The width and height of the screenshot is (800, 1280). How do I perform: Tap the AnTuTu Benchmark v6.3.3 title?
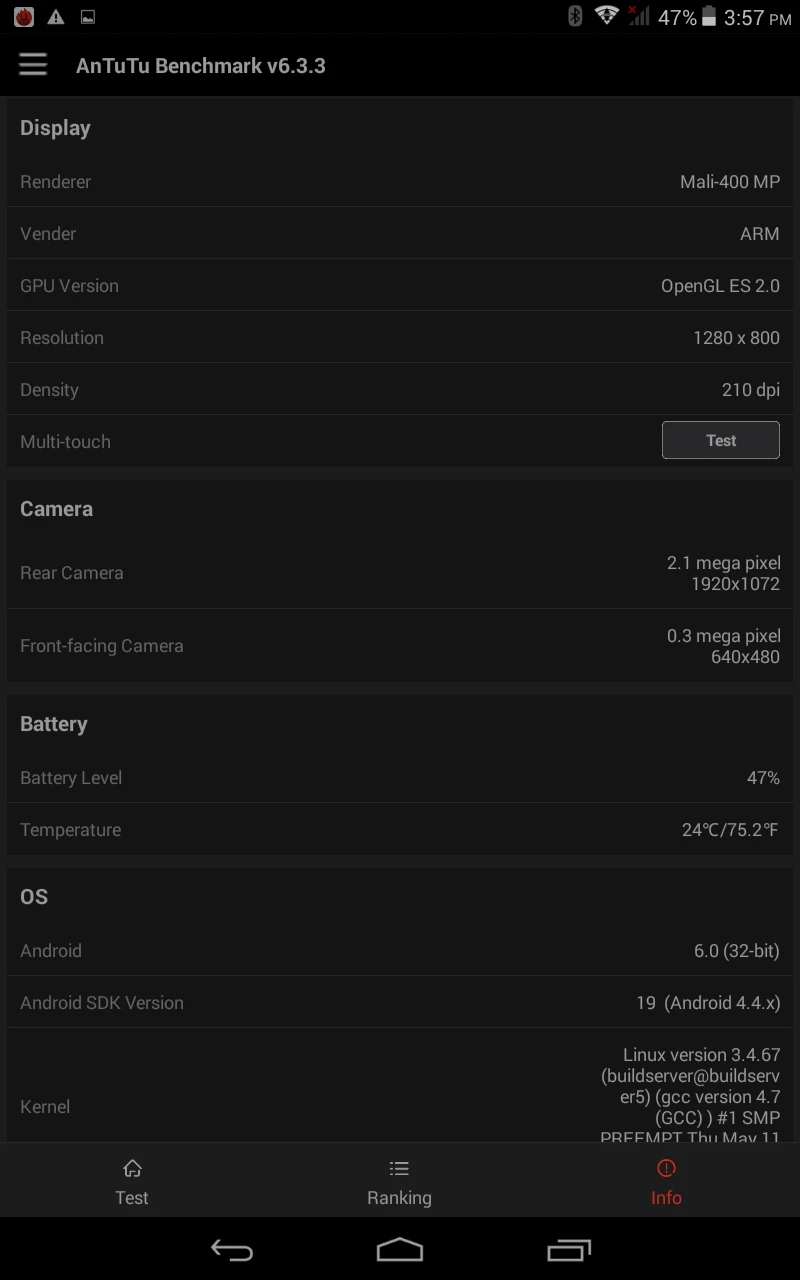pos(201,66)
